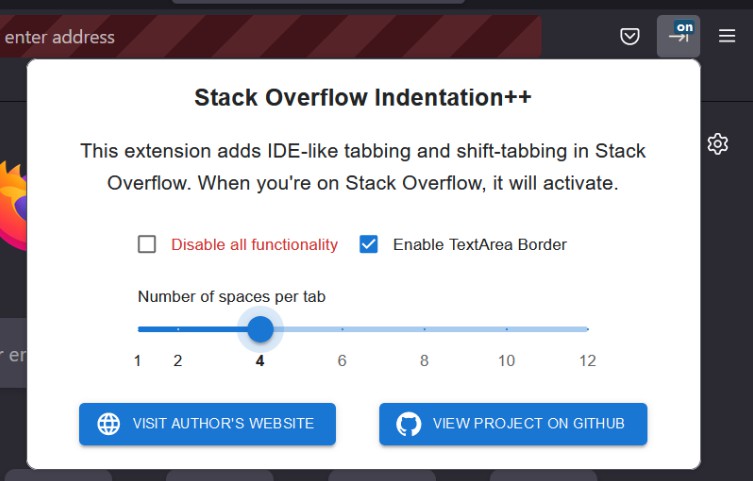Set spaces per tab slider to 6
Screen dimensions: 753x481
[x=342, y=328]
